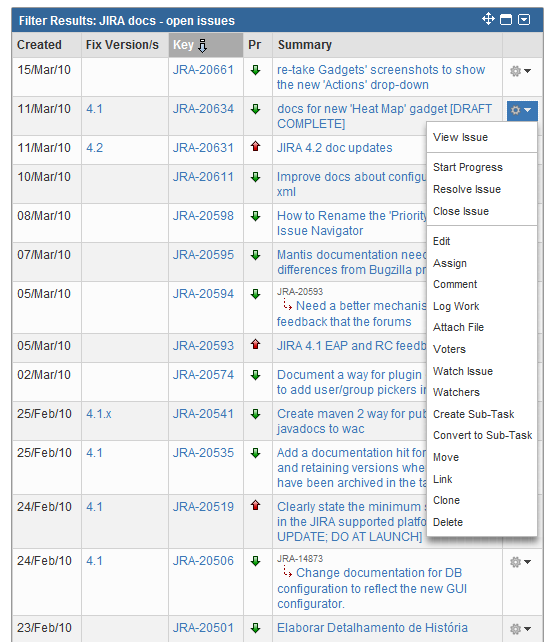Select Start Progress from the actions menu
The image size is (556, 642).
pyautogui.click(x=468, y=167)
